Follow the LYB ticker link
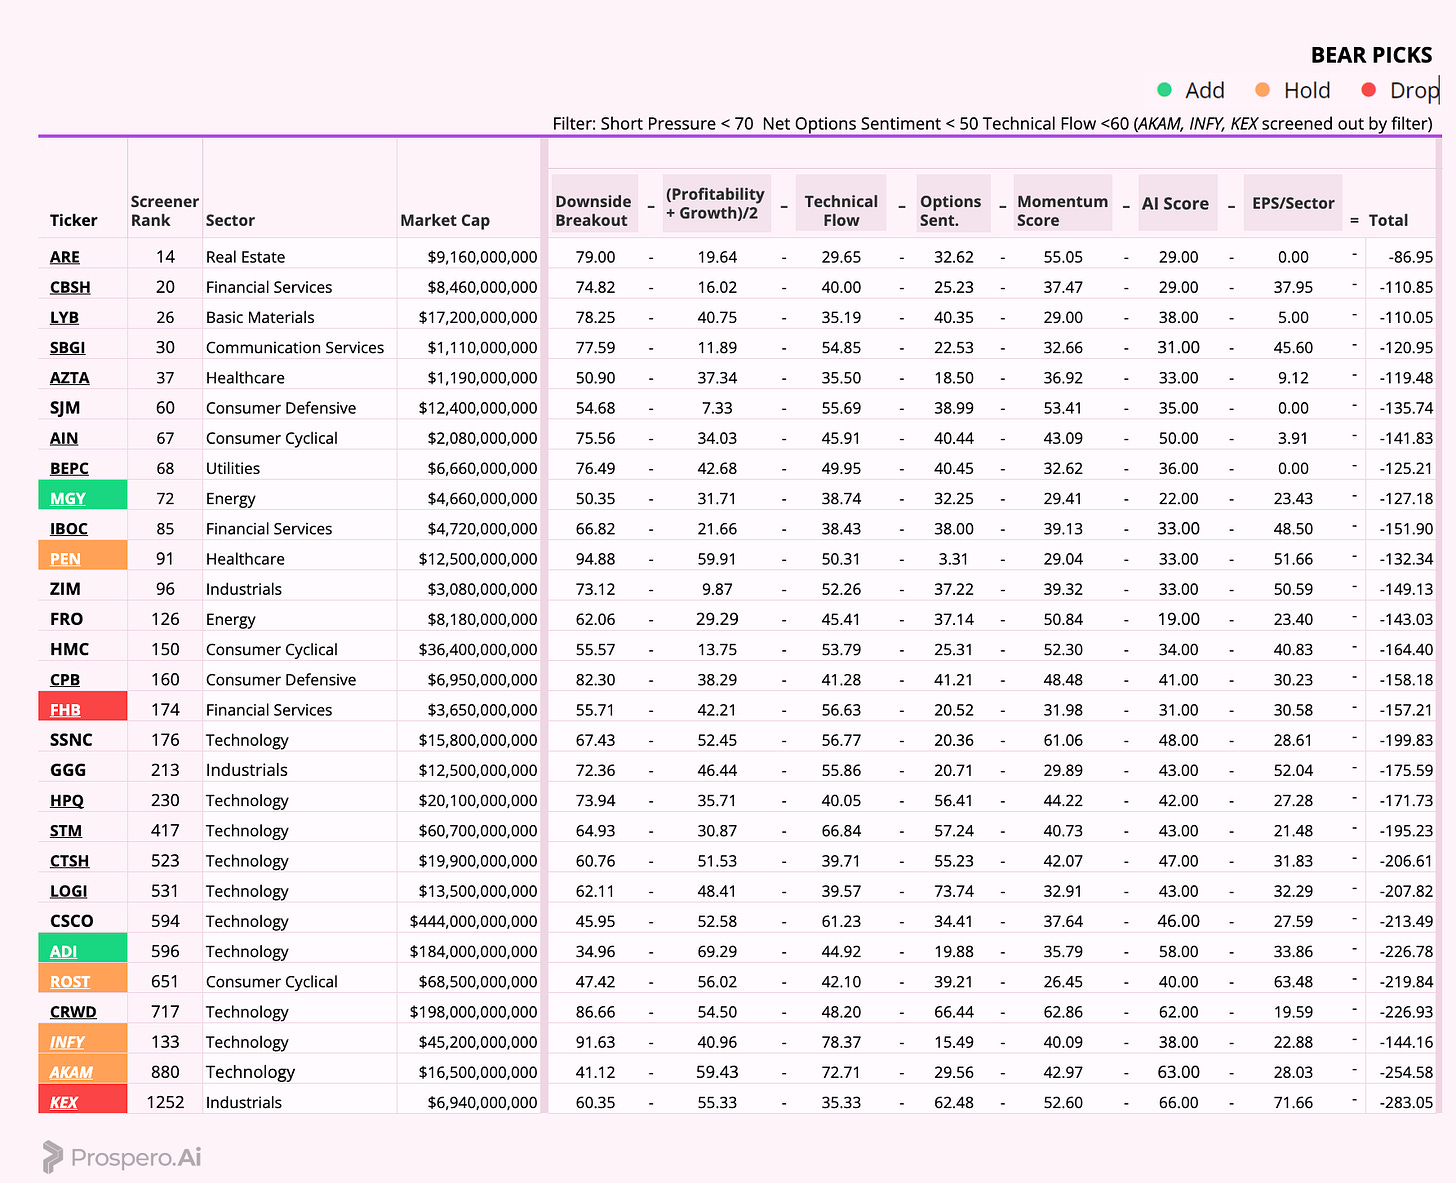The height and width of the screenshot is (1183, 1456). 64,317
